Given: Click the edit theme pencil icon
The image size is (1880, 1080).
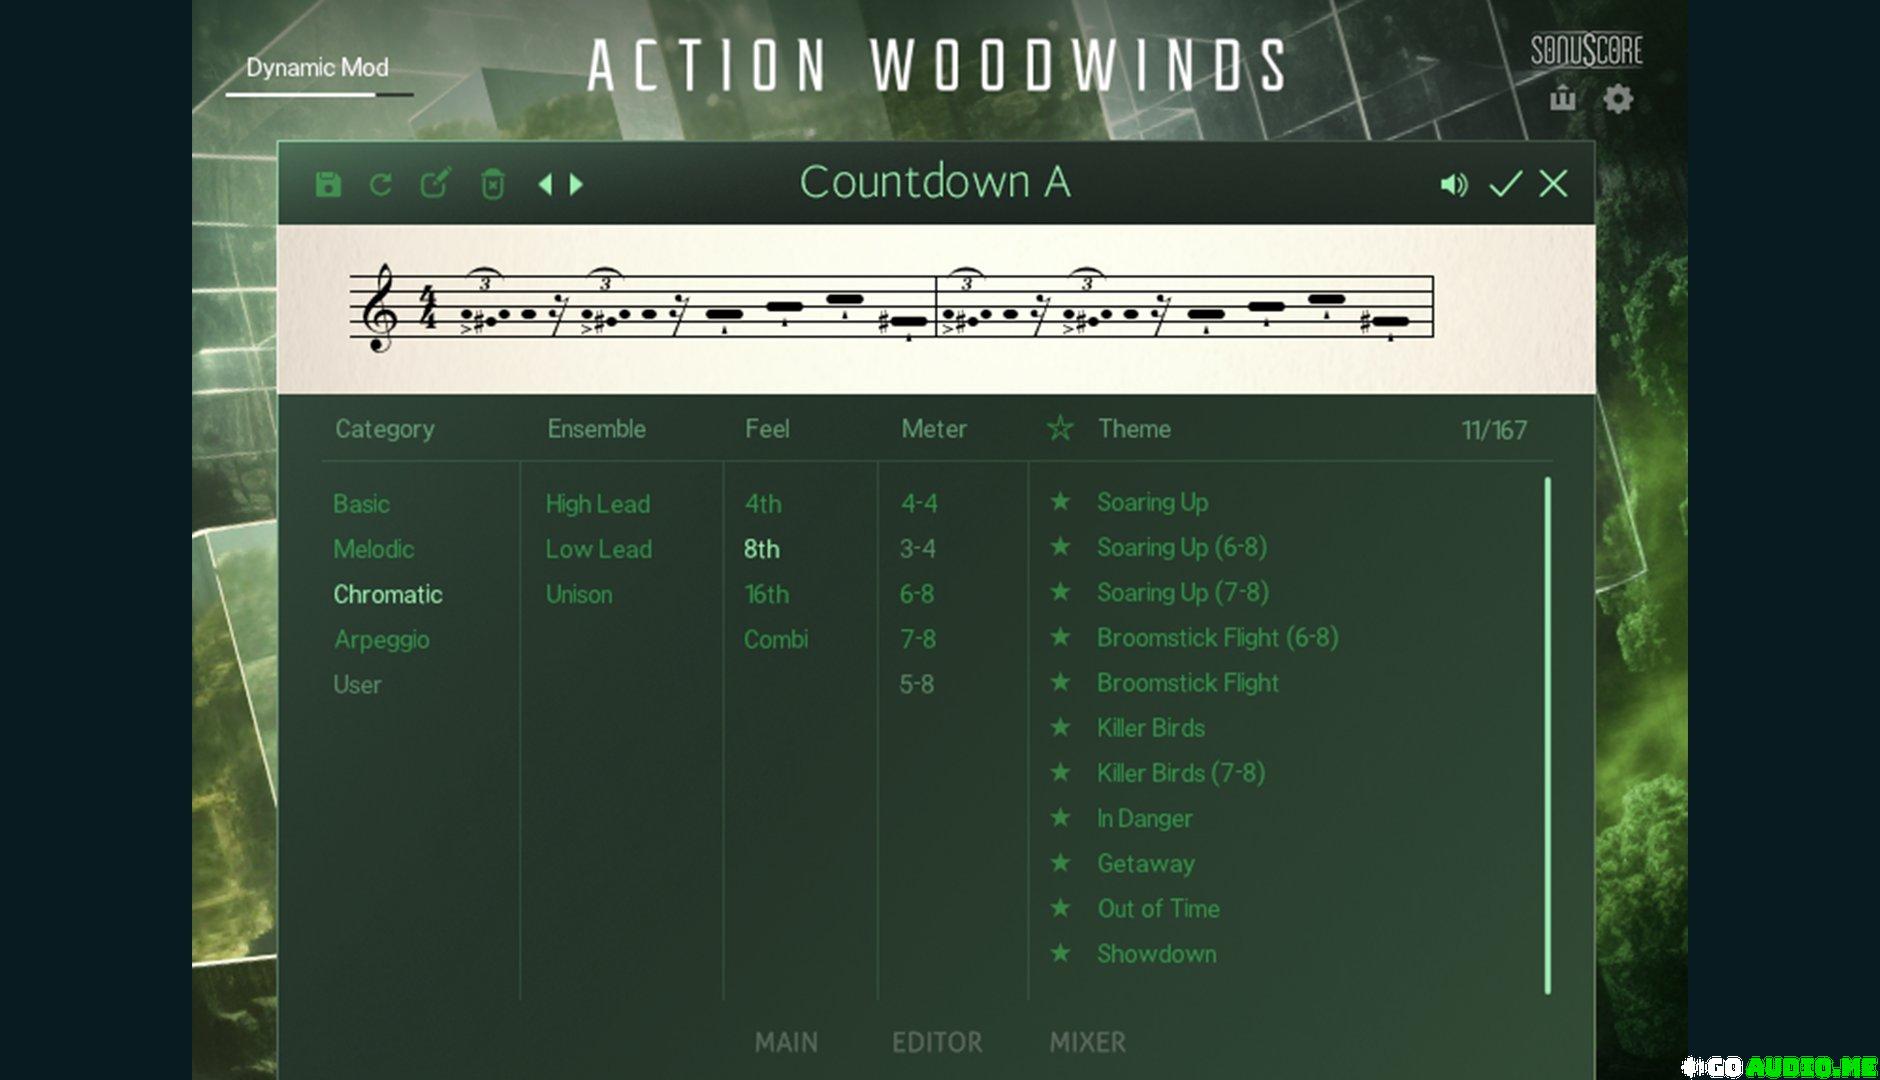Looking at the screenshot, I should point(435,183).
